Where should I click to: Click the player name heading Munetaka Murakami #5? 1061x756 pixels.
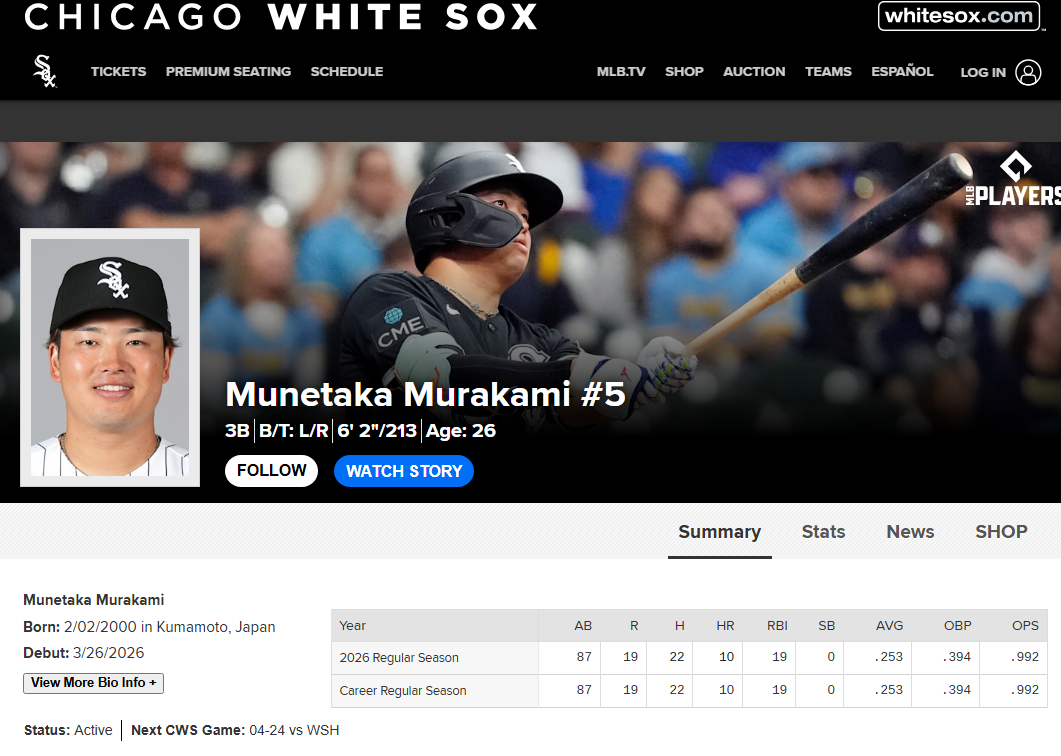click(425, 394)
